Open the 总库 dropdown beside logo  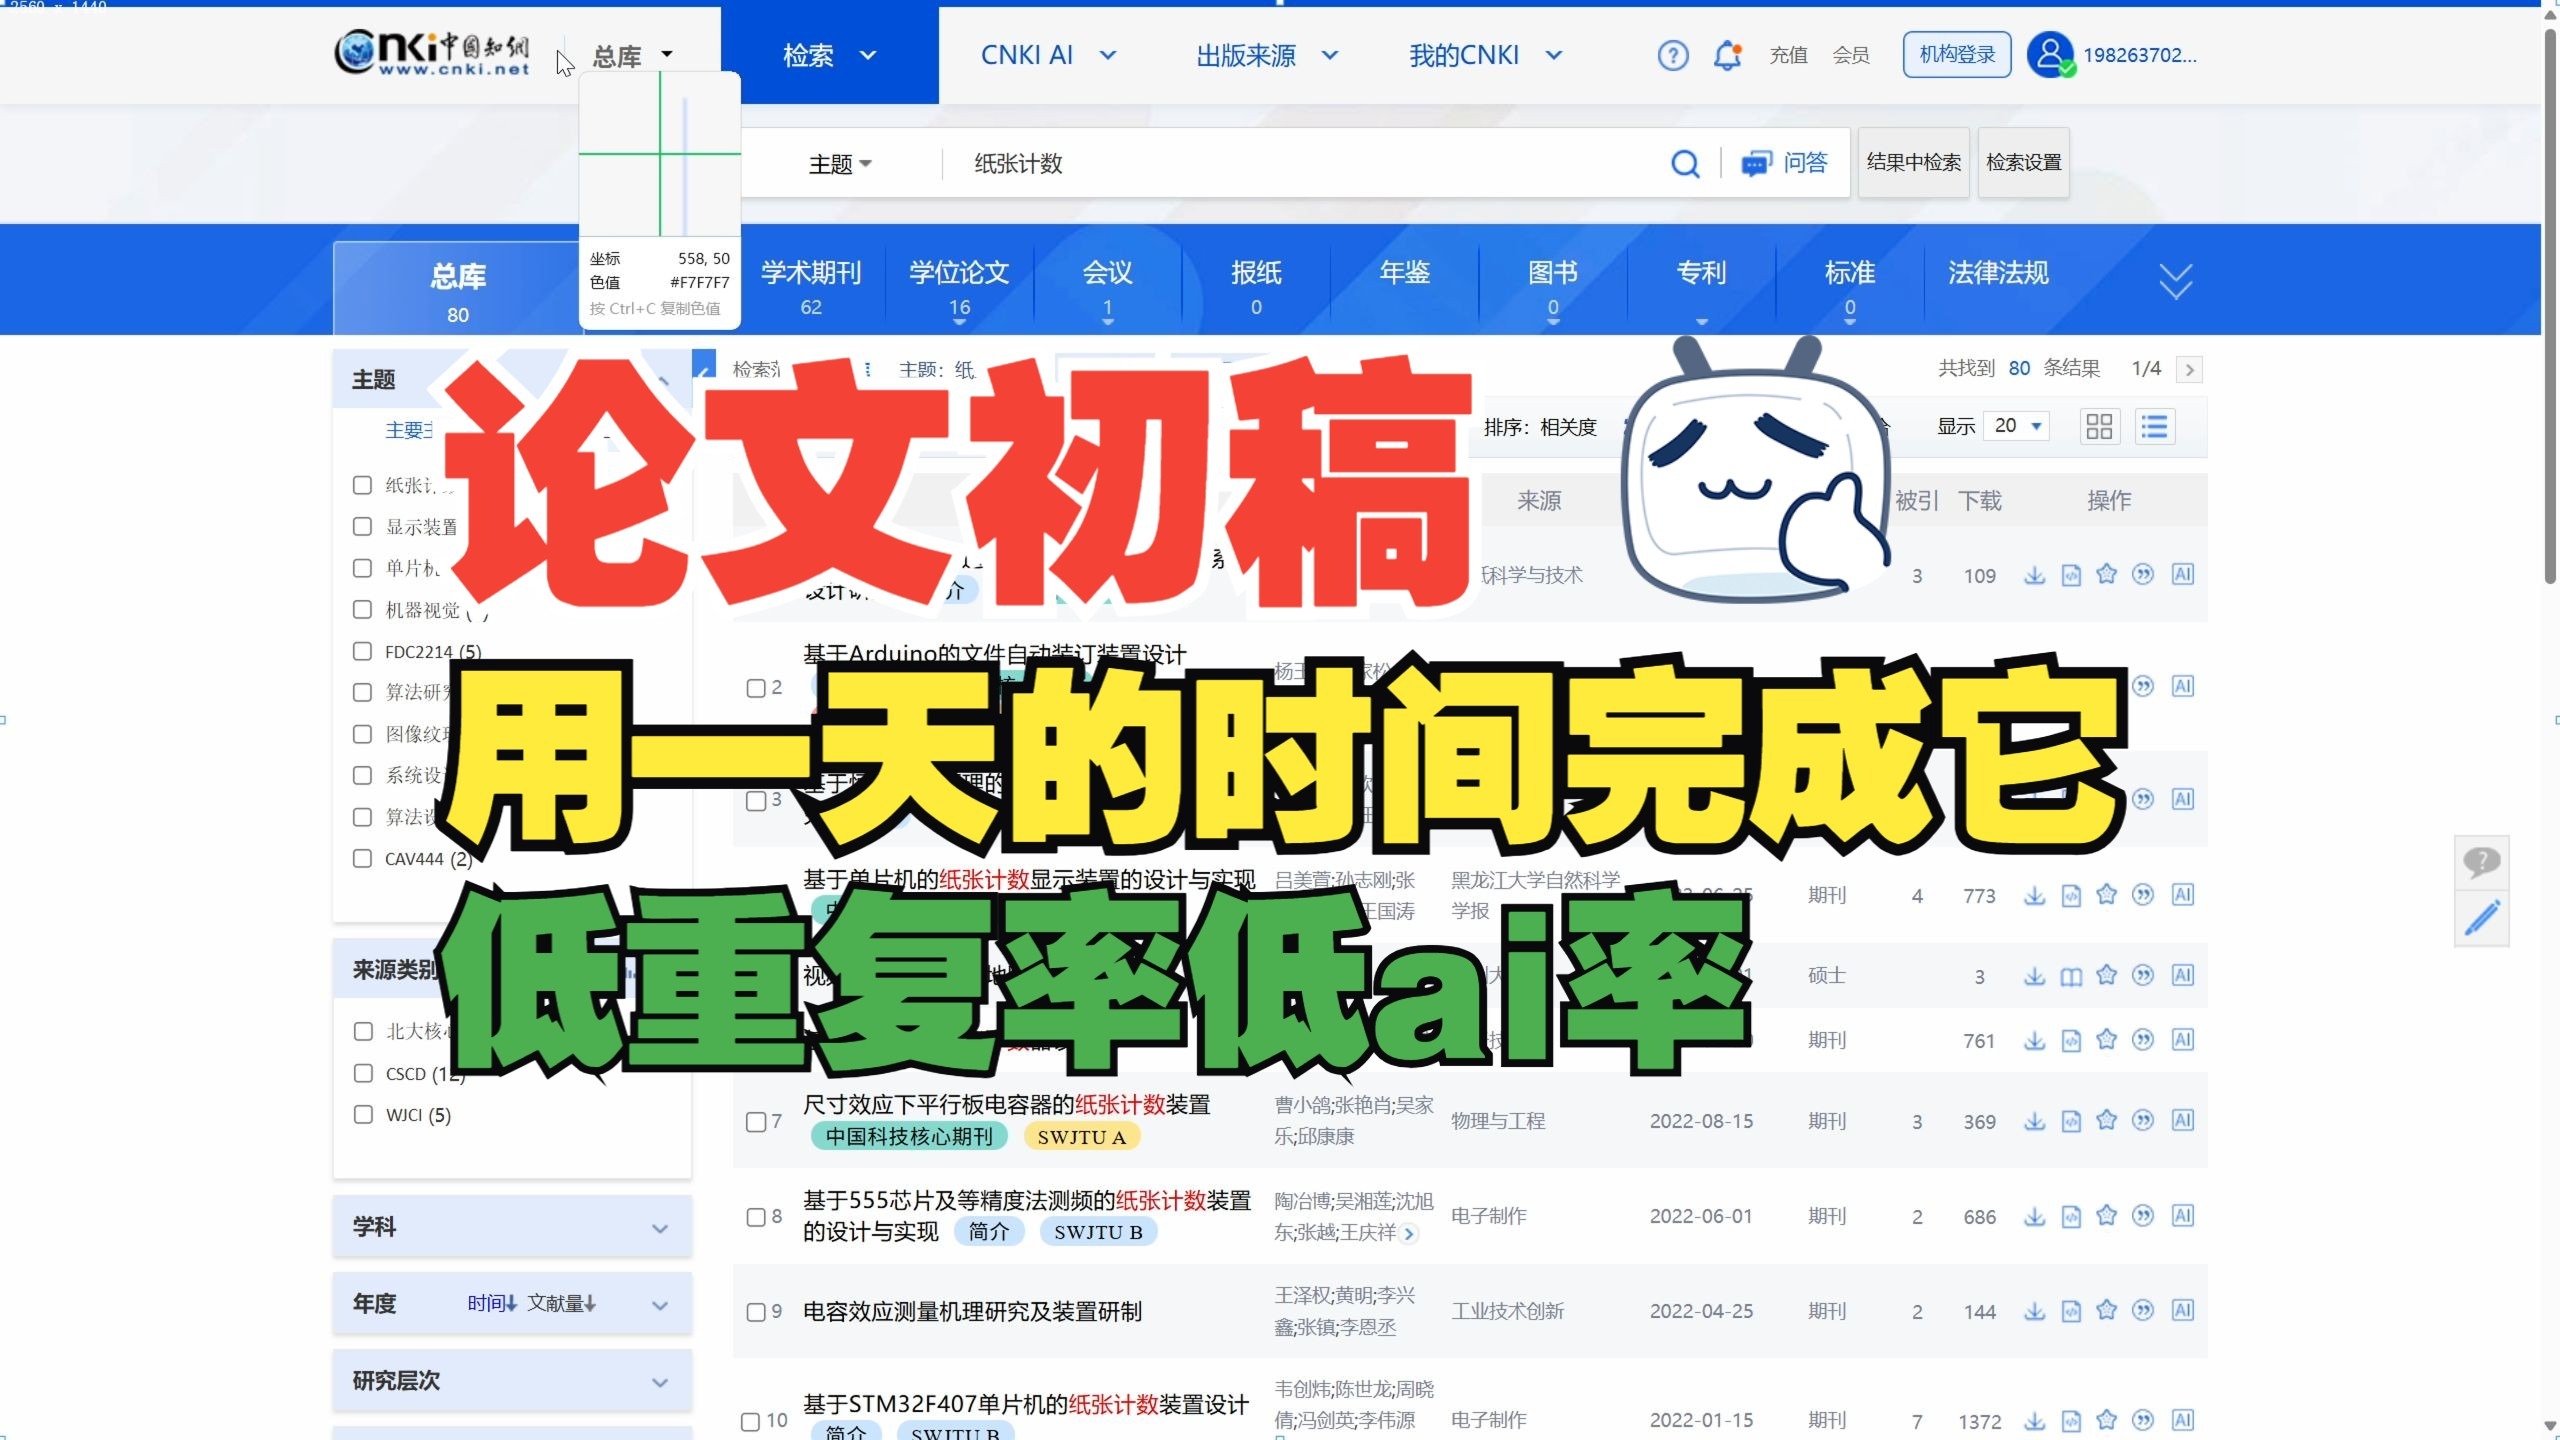pyautogui.click(x=633, y=56)
